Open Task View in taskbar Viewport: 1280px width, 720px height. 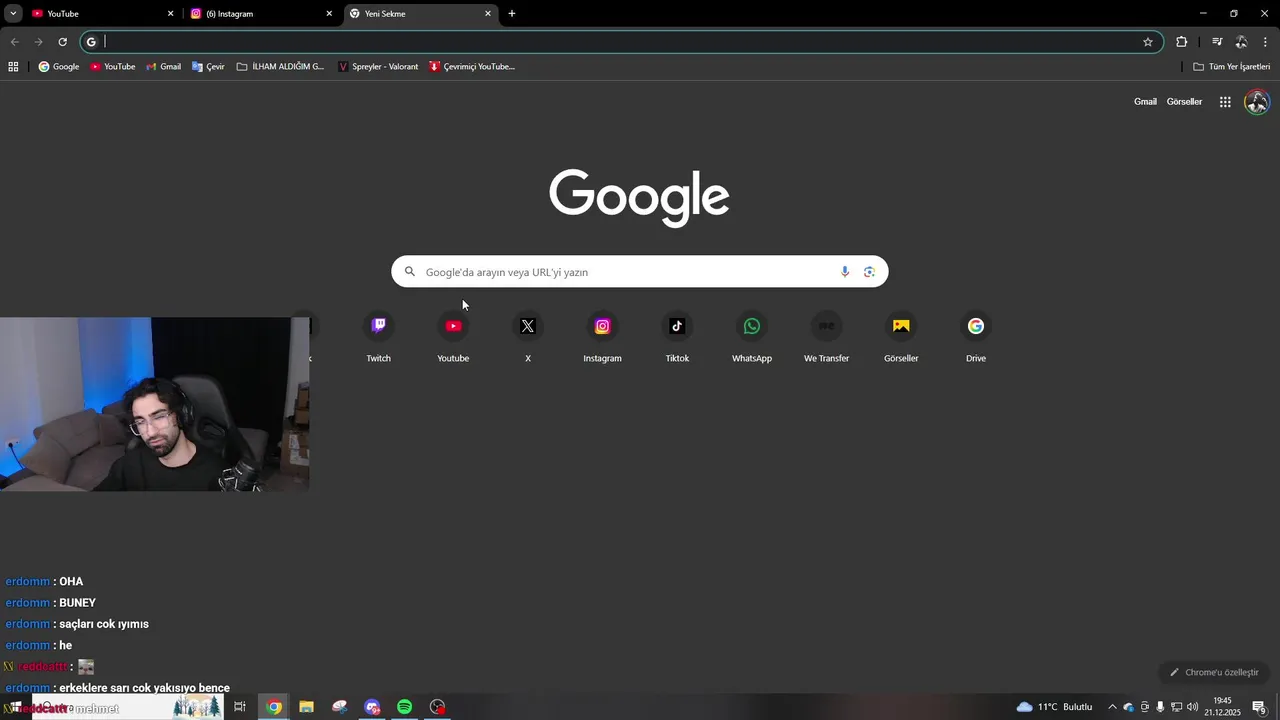[240, 707]
